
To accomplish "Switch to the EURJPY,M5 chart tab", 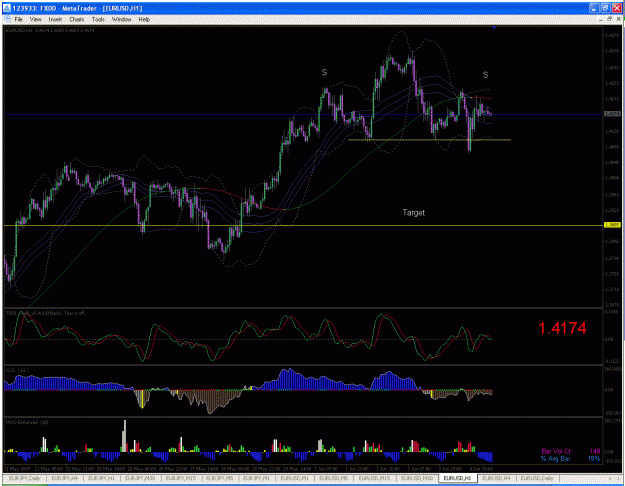I will (220, 478).
